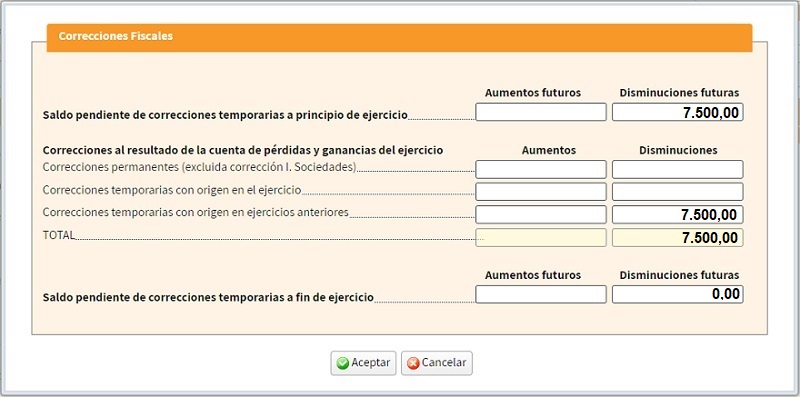This screenshot has height=397, width=800.
Task: Click the green checkmark icon on Aceptar
Action: [x=343, y=363]
